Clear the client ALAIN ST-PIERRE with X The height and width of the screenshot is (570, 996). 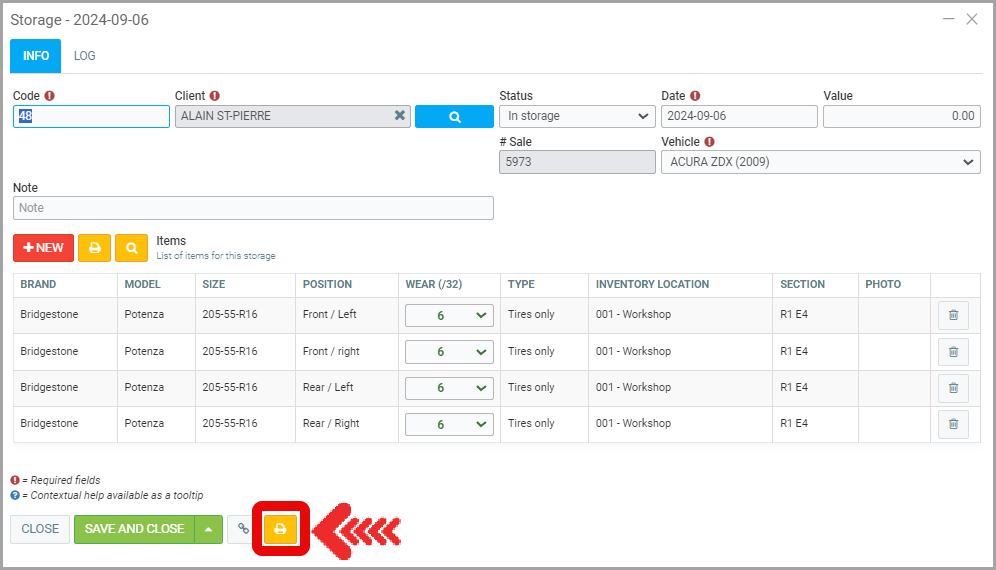click(x=400, y=116)
